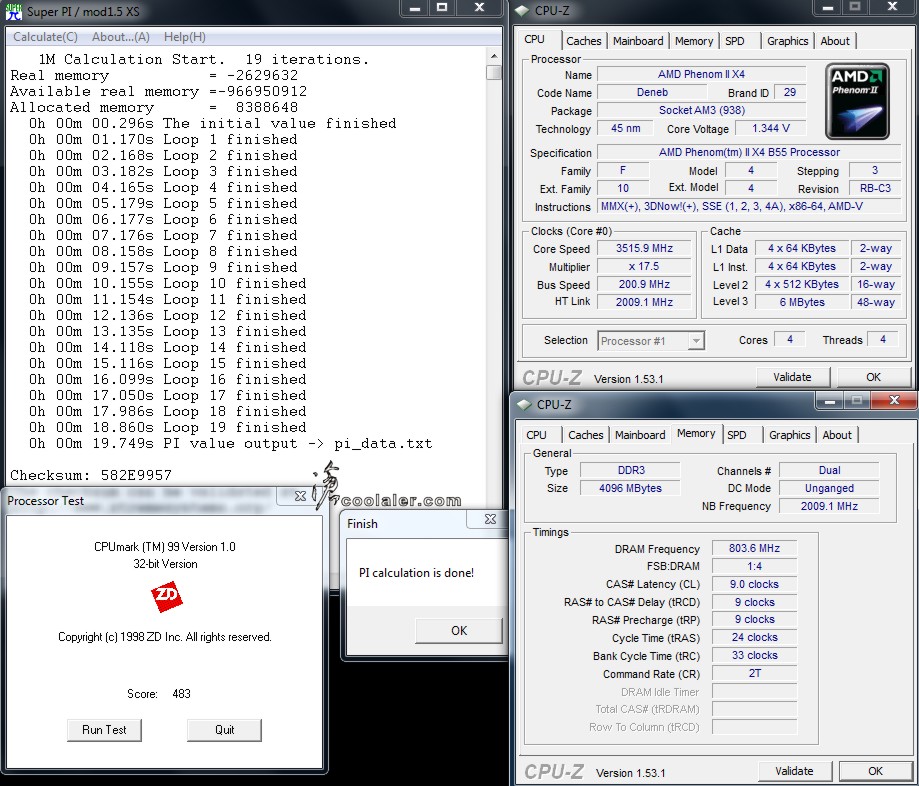The image size is (919, 786).
Task: Click the Super PI vertical scrollbar thumb
Action: [x=494, y=72]
